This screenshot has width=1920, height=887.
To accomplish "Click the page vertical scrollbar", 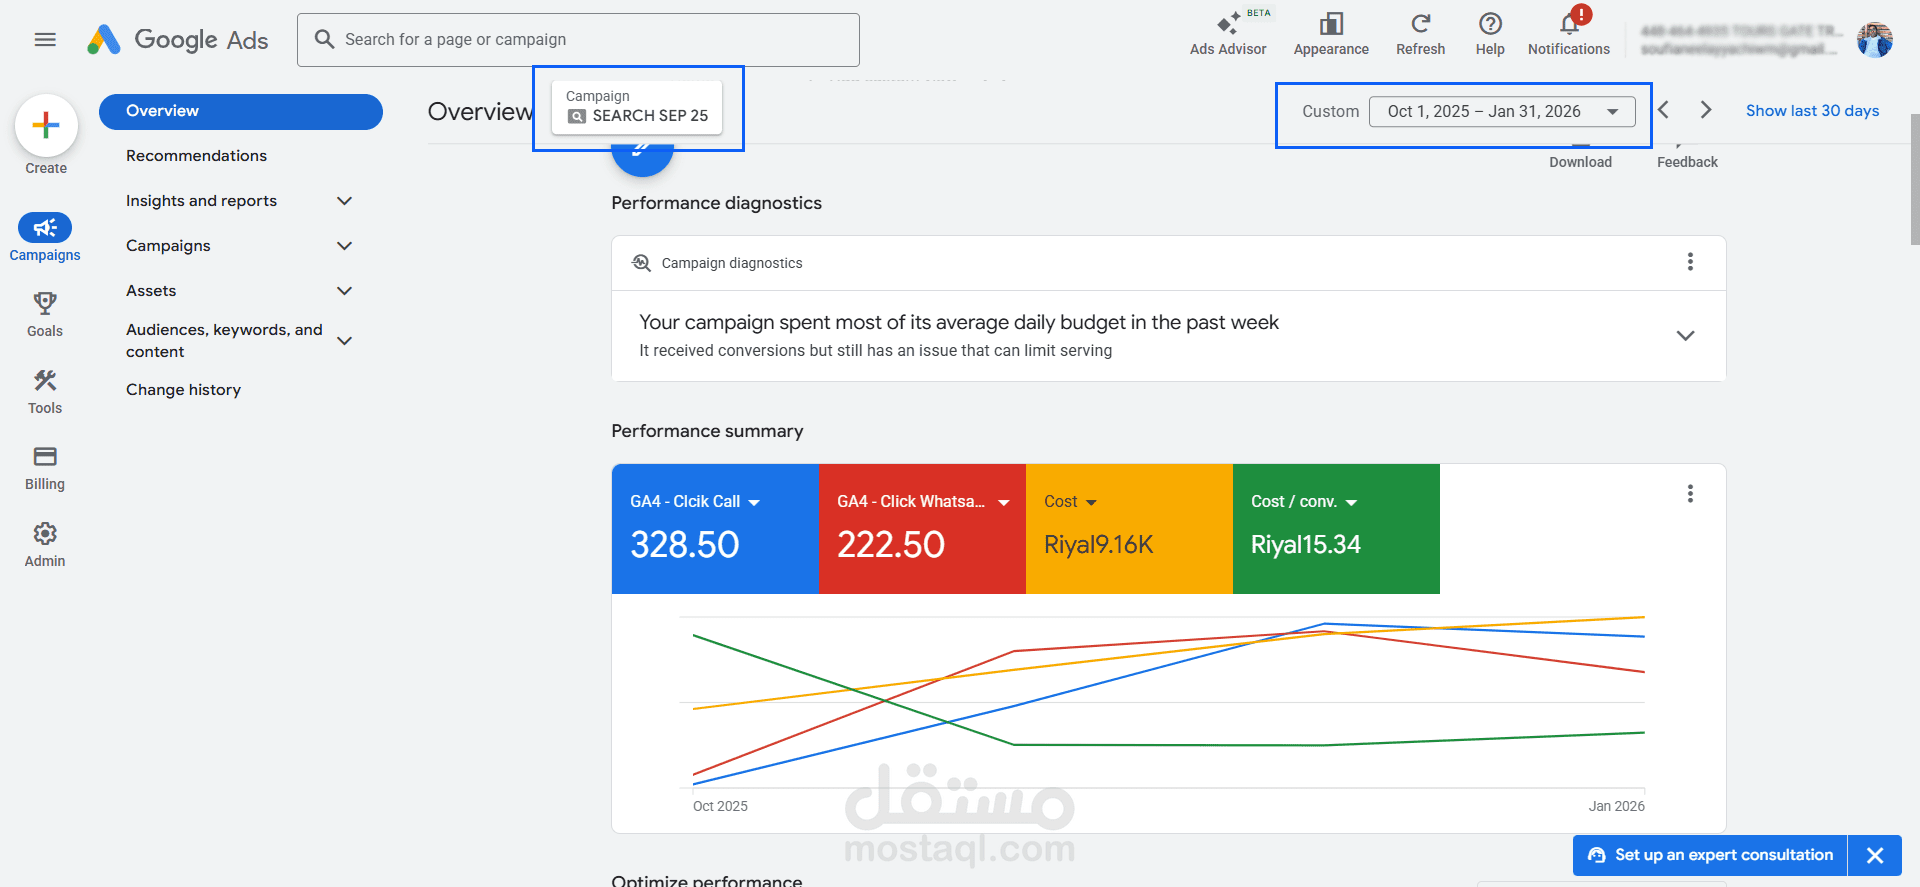I will click(x=1914, y=180).
